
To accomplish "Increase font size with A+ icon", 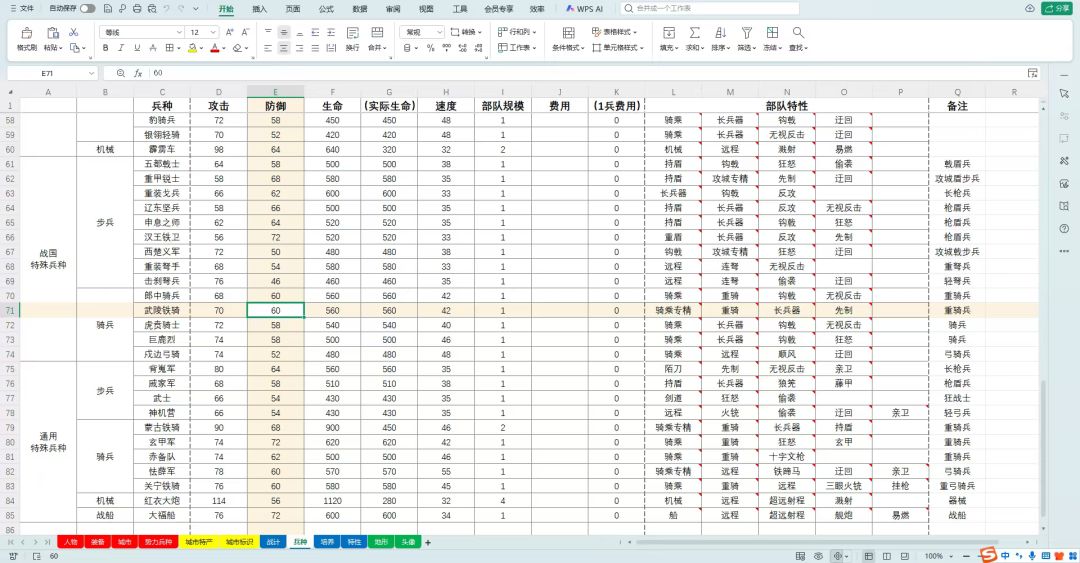I will click(x=229, y=32).
